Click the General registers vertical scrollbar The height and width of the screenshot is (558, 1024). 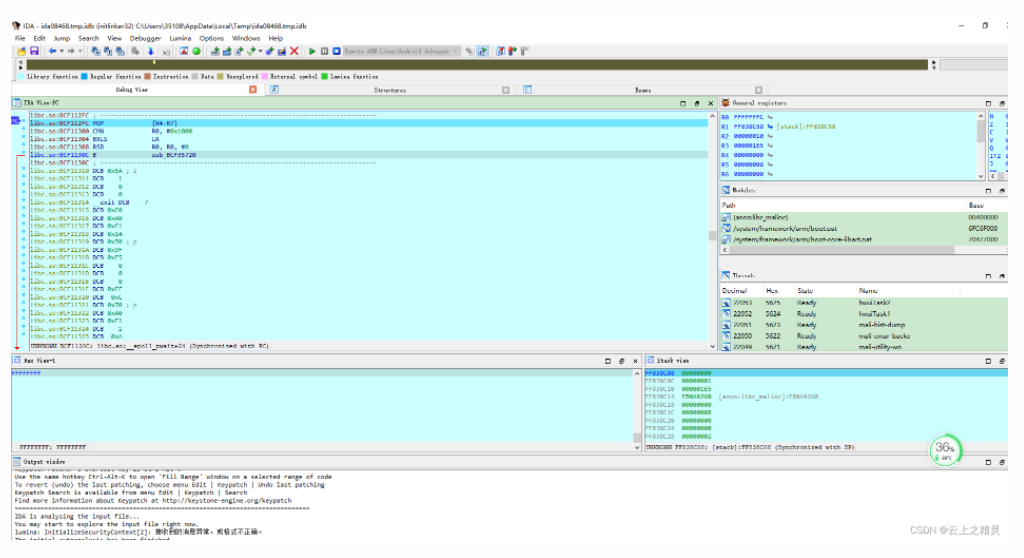tap(980, 145)
